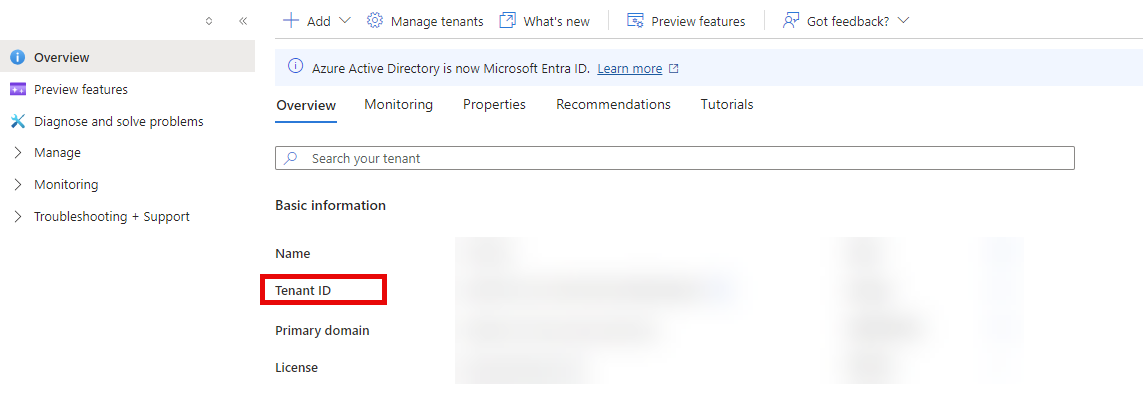
Task: Click the info icon in the Entra ID banner
Action: tap(295, 67)
